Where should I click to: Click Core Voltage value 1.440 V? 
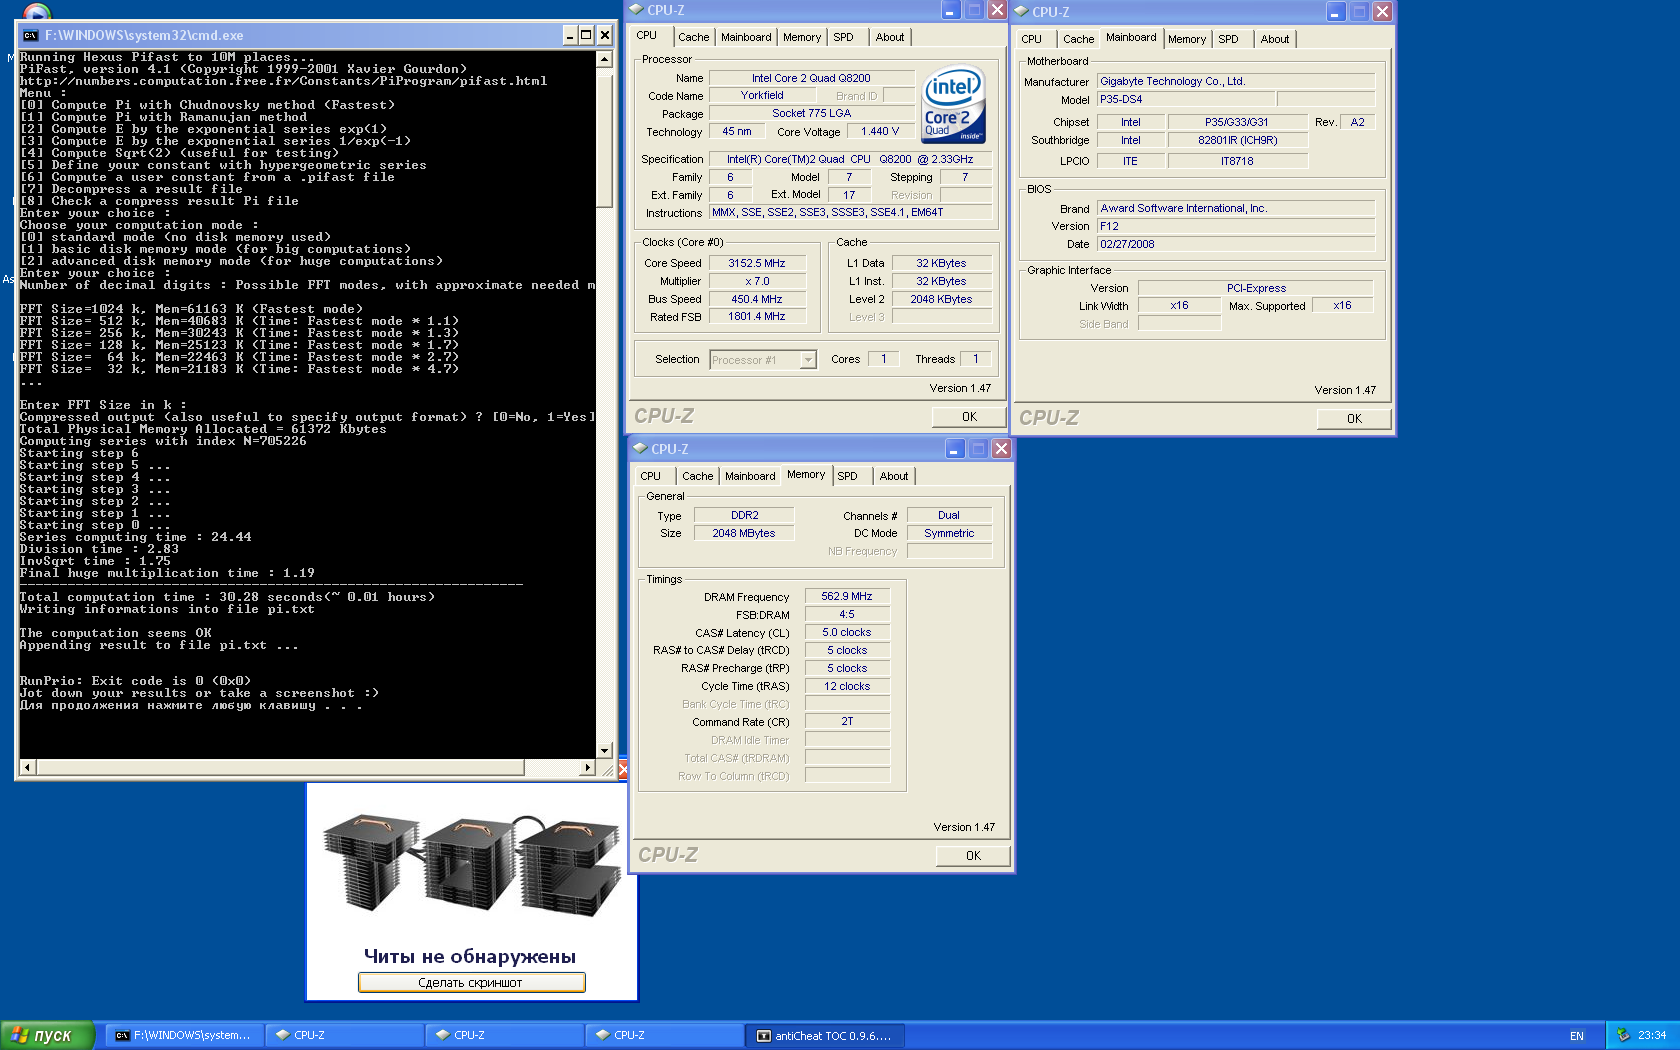point(880,131)
